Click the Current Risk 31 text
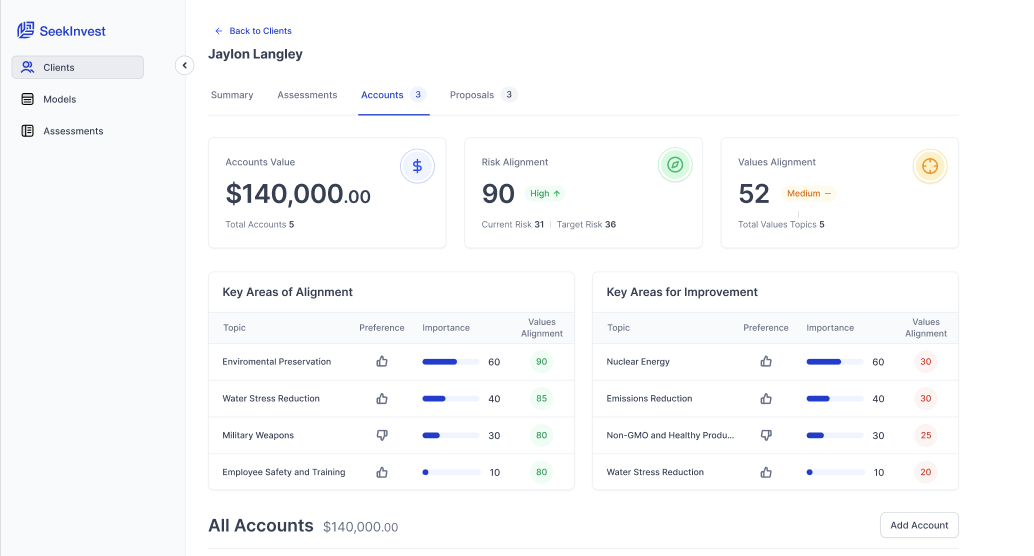The height and width of the screenshot is (556, 1034). (x=512, y=224)
